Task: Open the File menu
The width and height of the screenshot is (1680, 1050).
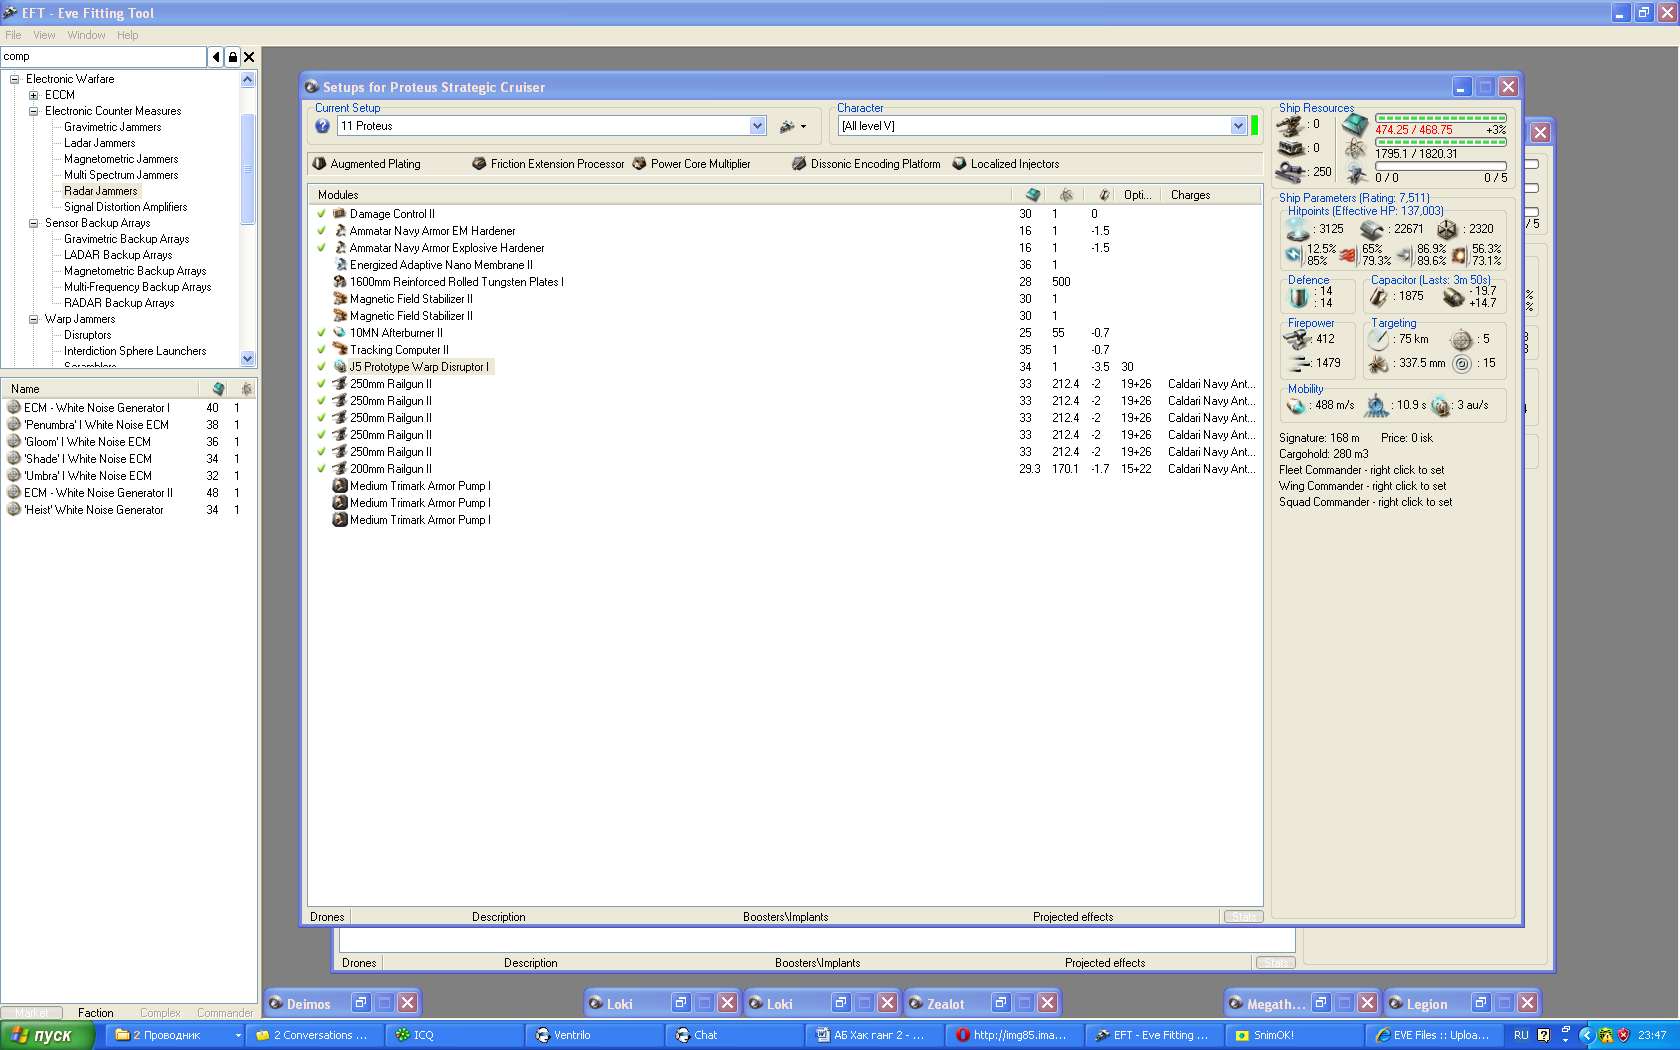Action: [13, 35]
